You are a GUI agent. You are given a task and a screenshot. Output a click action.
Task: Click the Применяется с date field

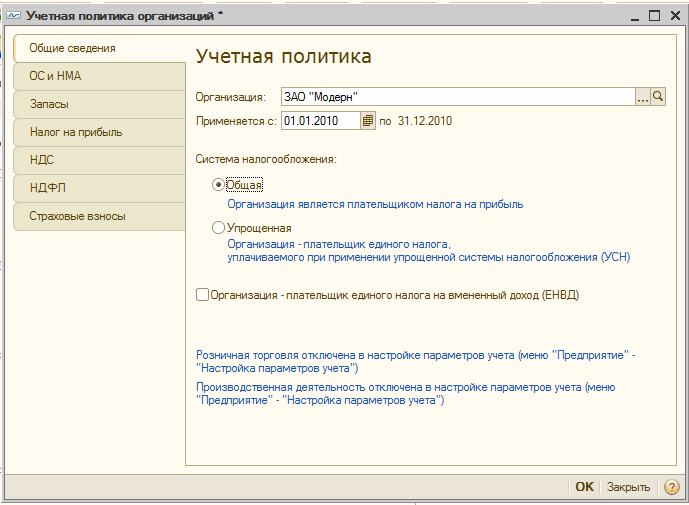point(321,121)
